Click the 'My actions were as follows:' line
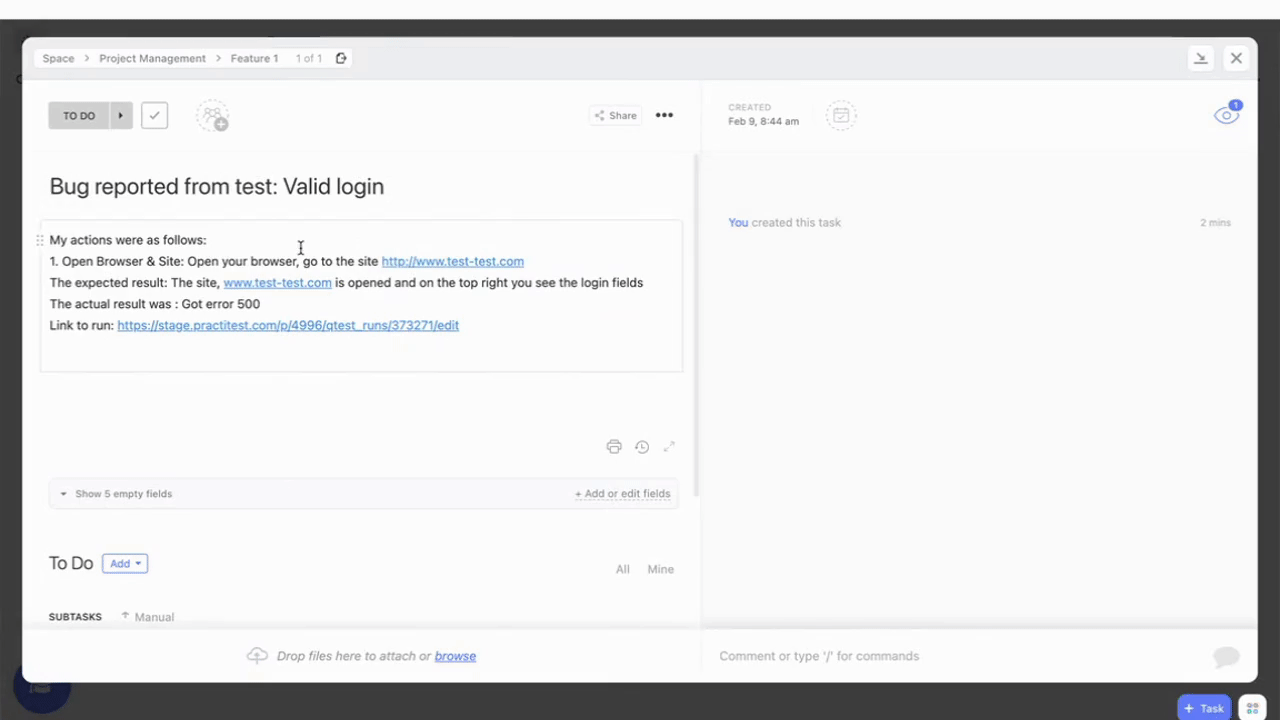 point(128,240)
